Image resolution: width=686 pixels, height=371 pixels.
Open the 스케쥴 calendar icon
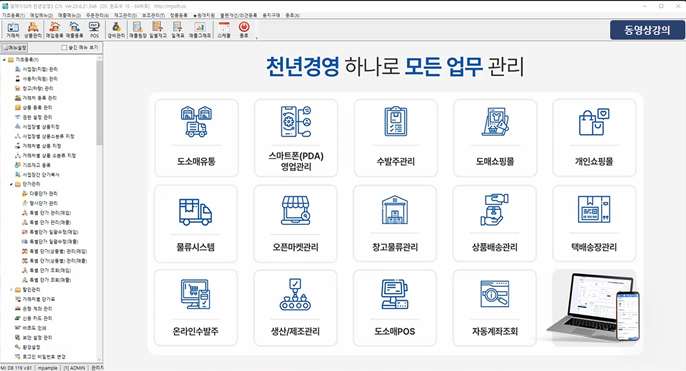[224, 30]
